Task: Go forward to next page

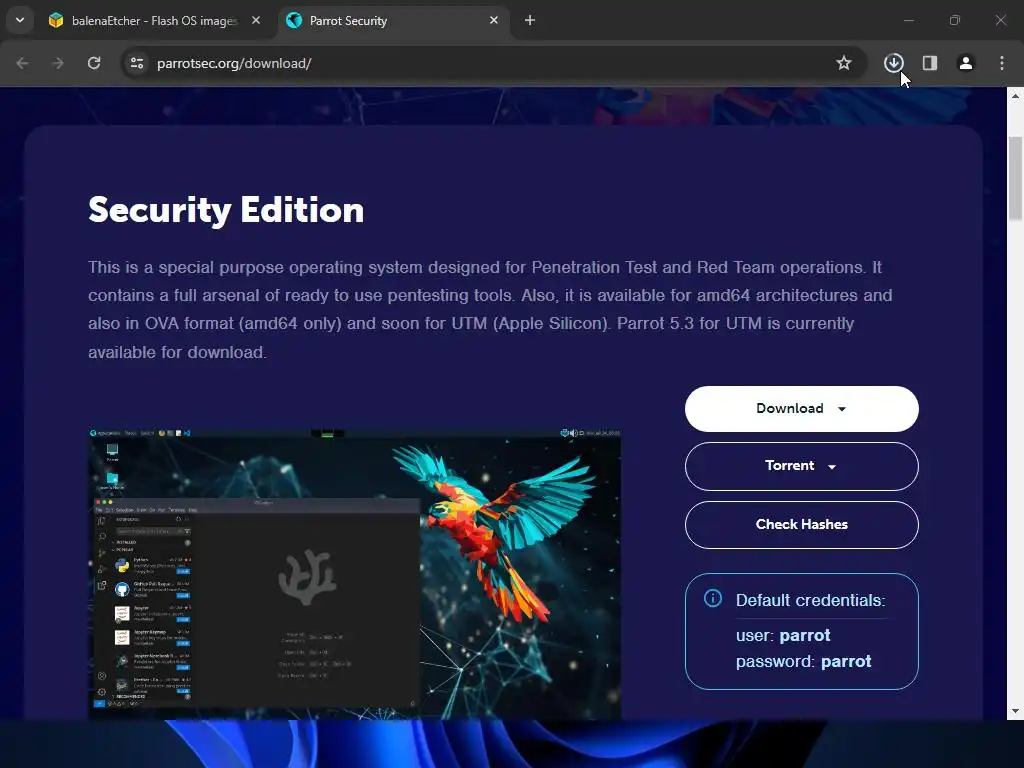Action: pos(58,63)
